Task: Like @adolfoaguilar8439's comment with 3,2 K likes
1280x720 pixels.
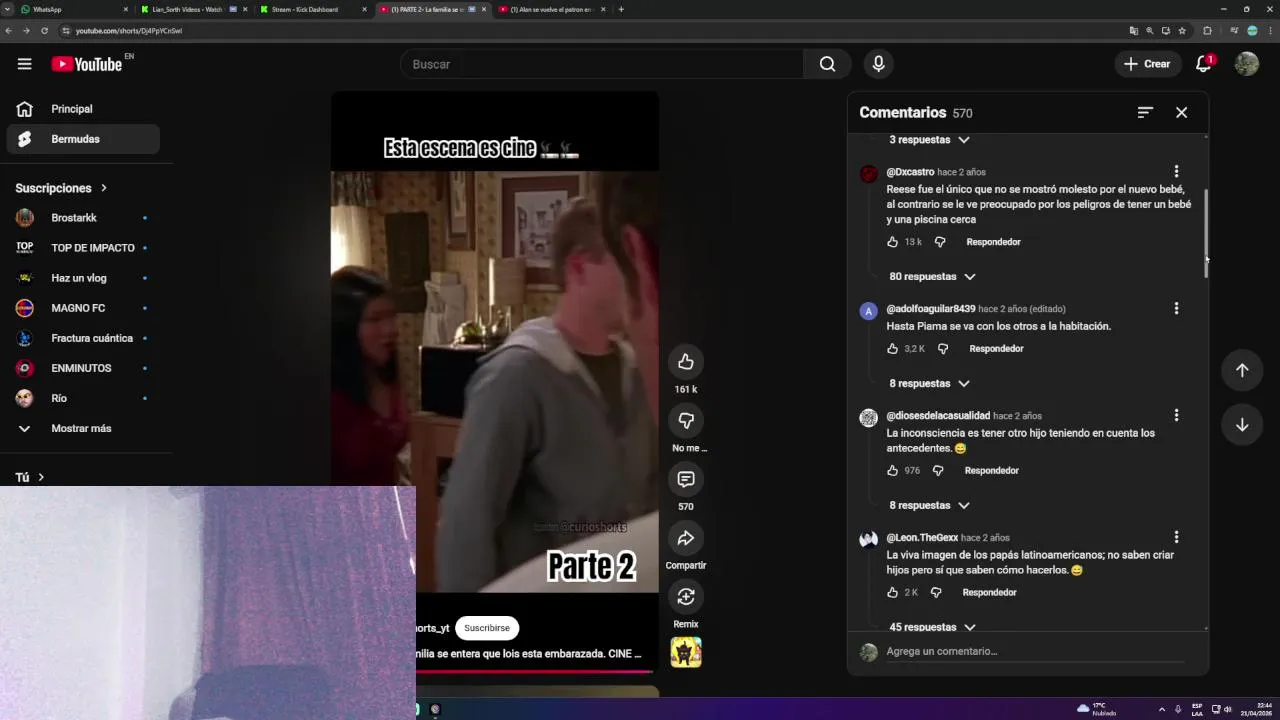Action: (893, 349)
